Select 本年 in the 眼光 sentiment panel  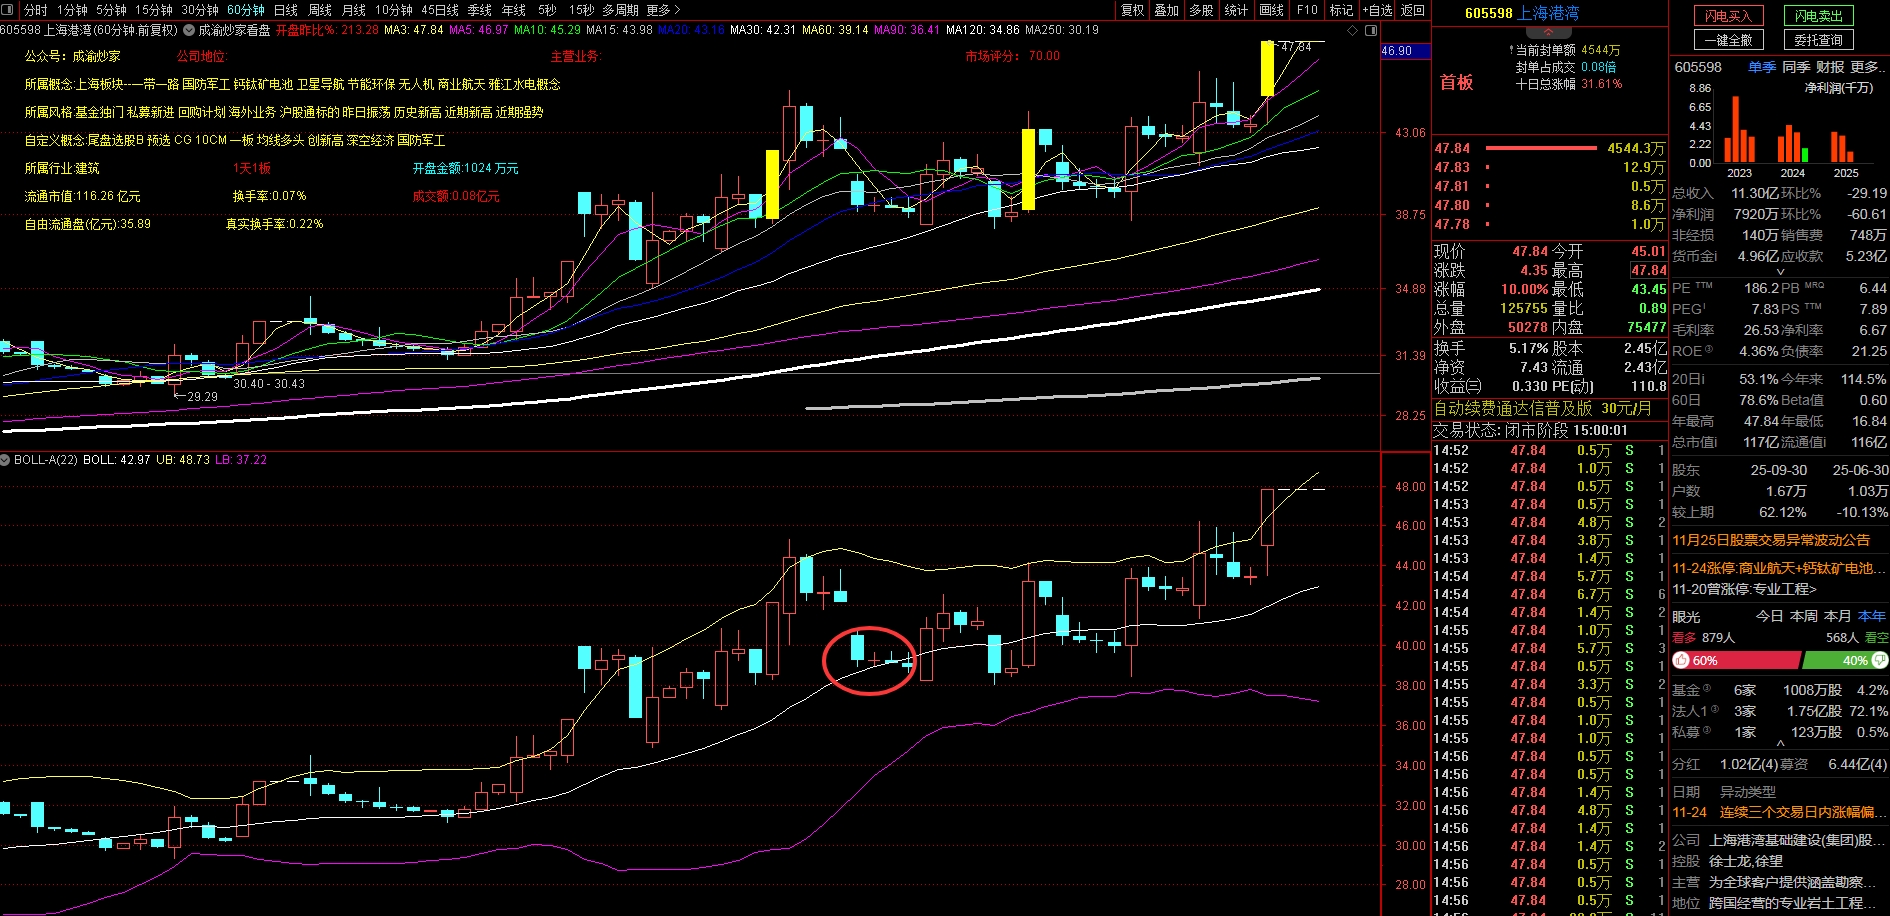[1872, 616]
